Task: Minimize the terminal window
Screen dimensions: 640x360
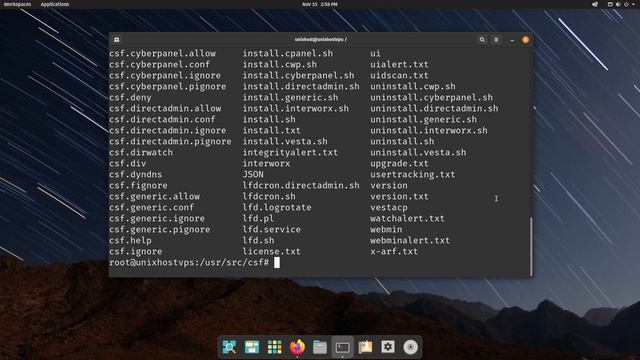Action: [512, 40]
